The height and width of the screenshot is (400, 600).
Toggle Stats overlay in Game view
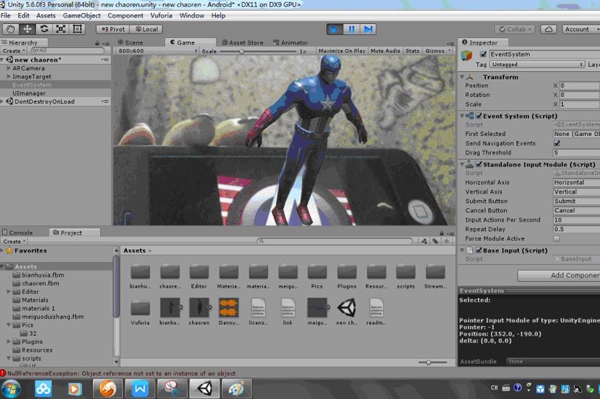click(412, 51)
